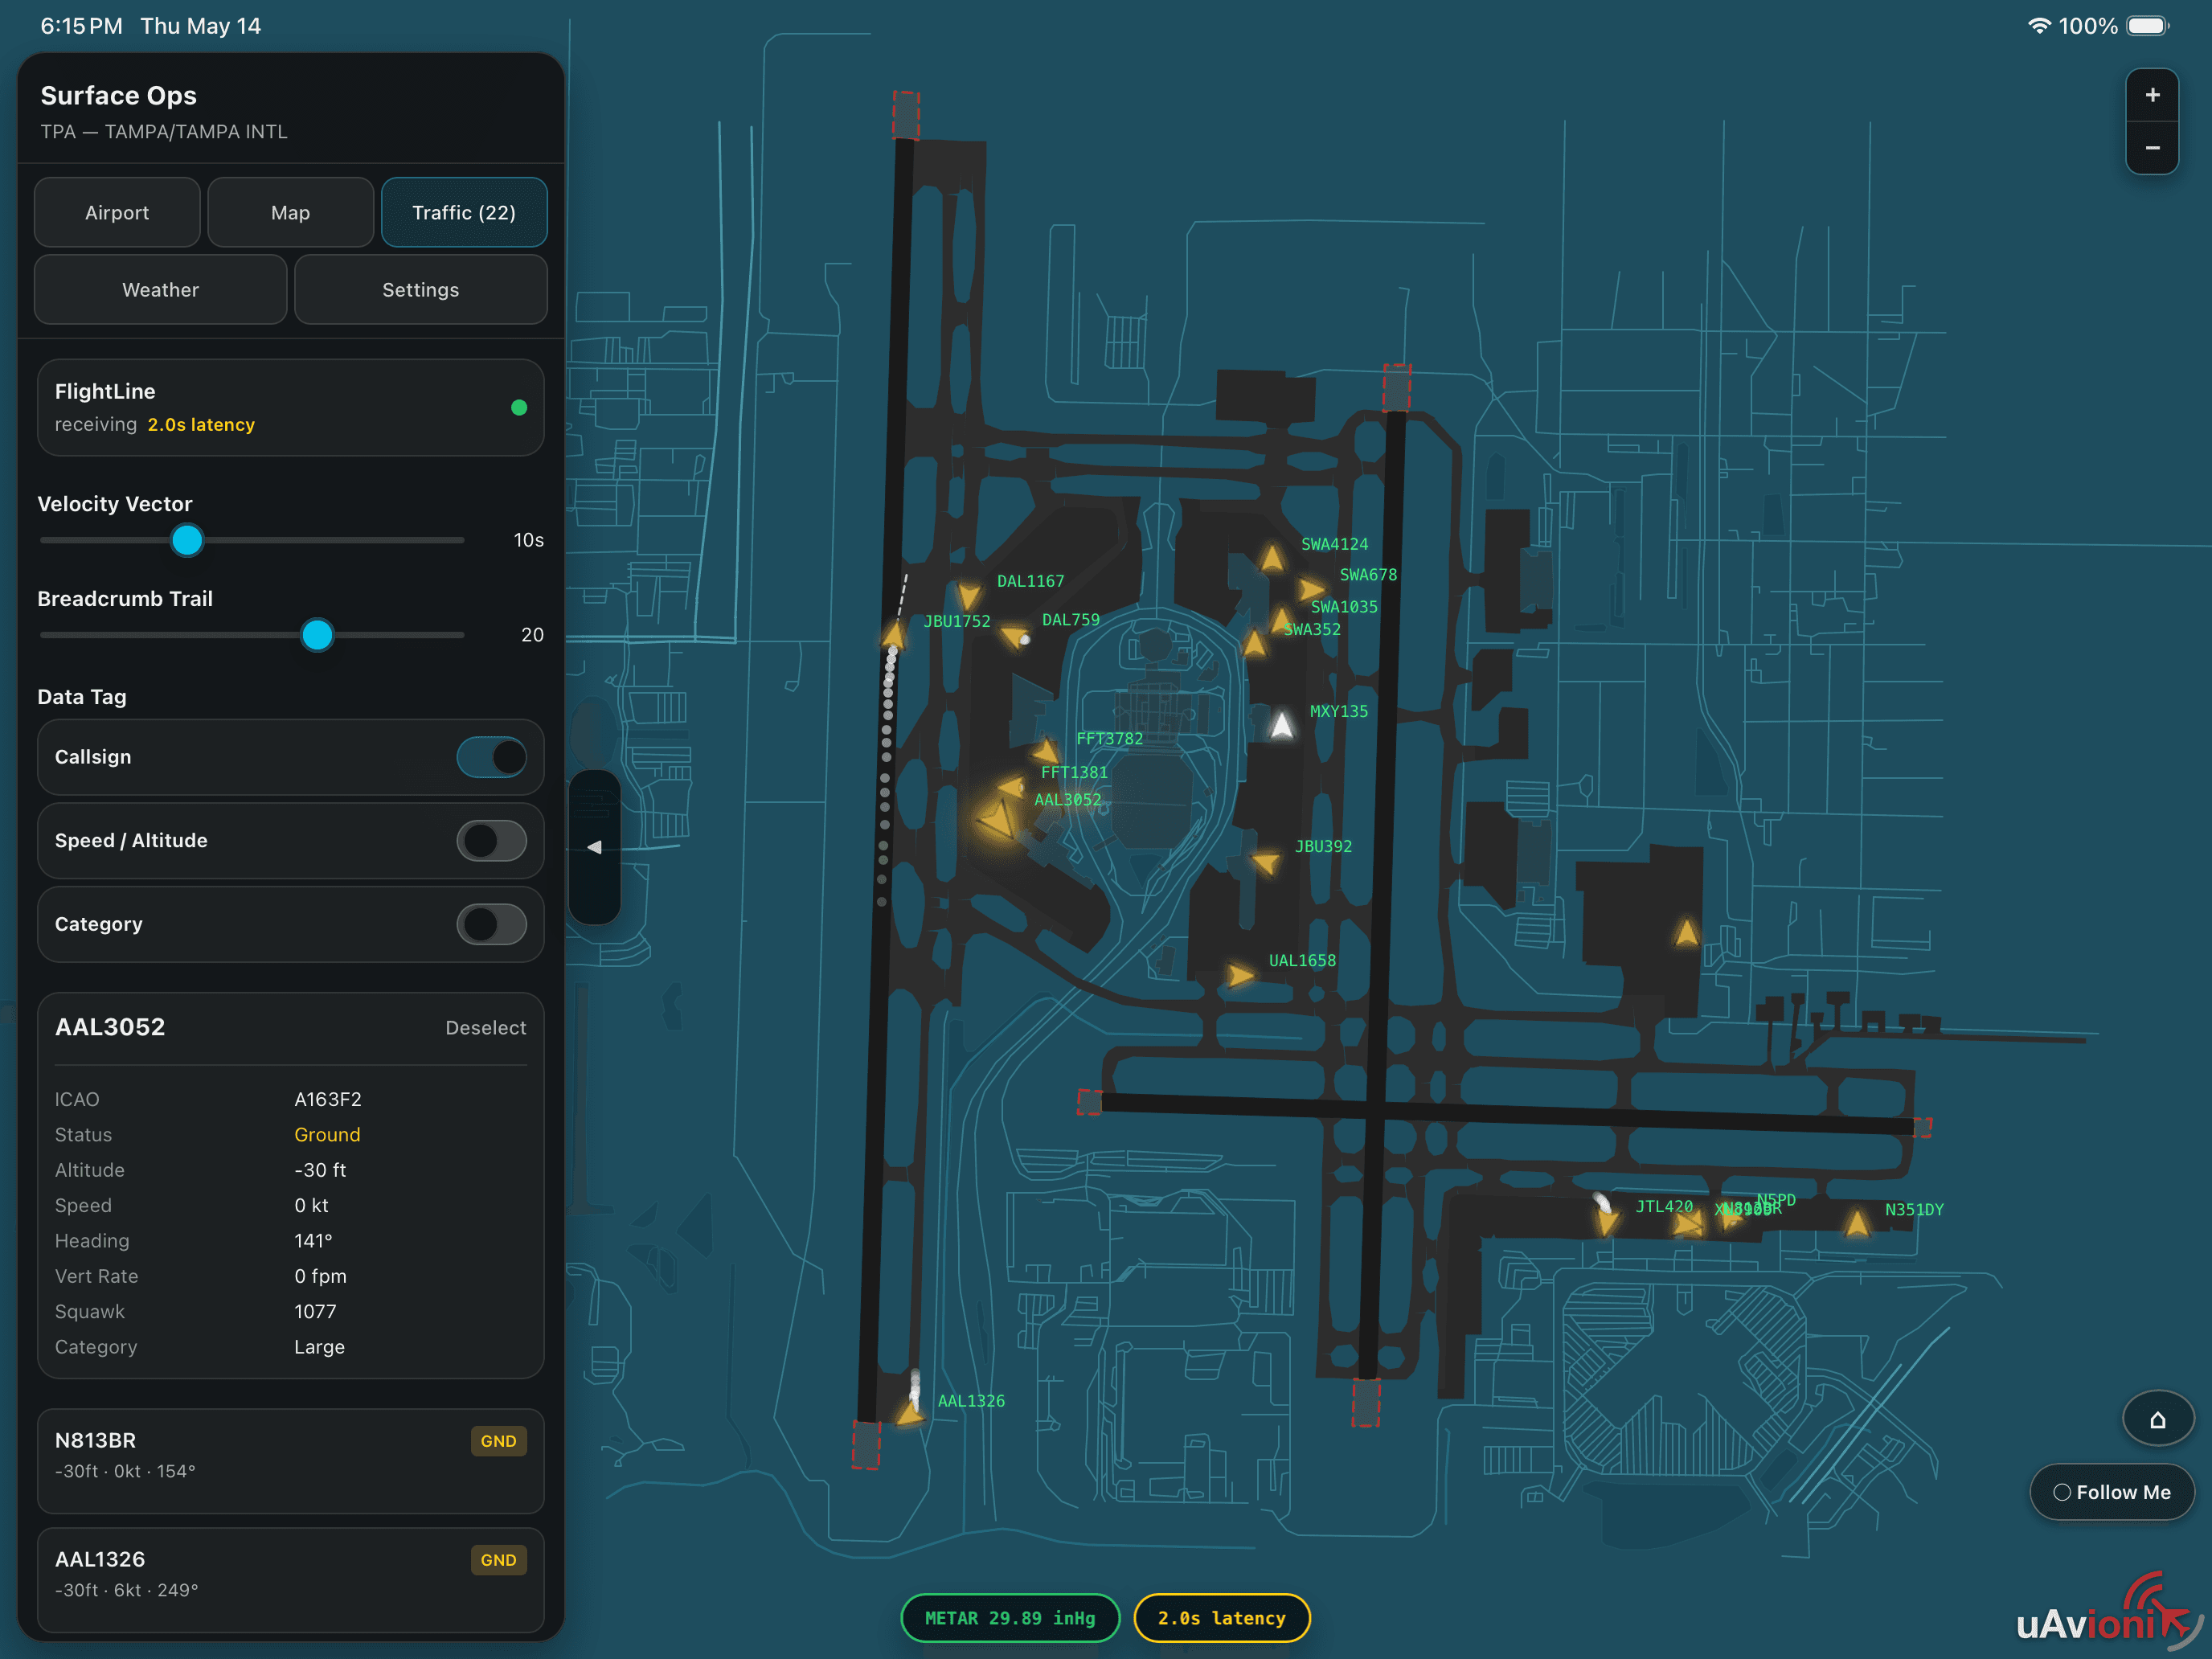Click the yellow Ground status value
Screen dimensions: 2212x1659
(327, 1135)
